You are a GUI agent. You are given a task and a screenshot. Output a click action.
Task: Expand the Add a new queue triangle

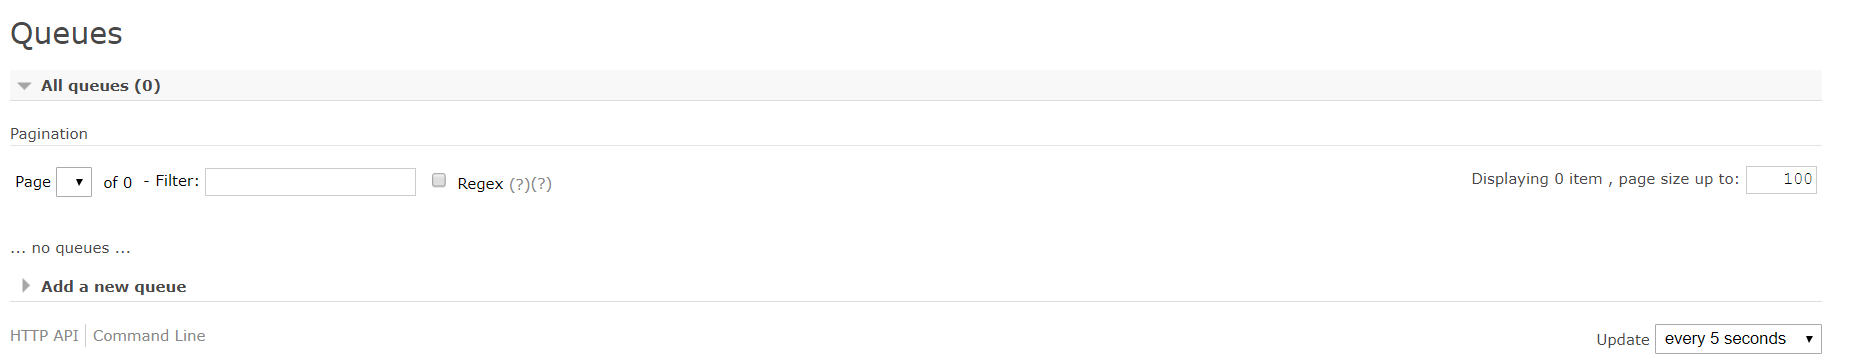pos(25,286)
